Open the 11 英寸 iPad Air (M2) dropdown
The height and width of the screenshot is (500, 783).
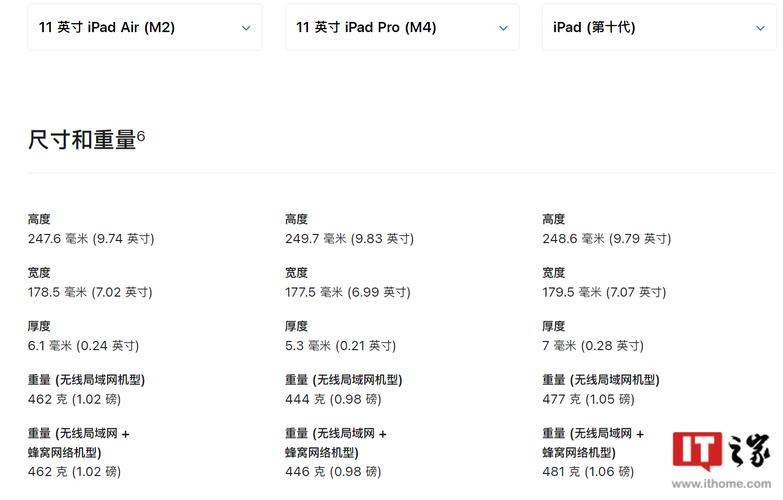tap(144, 28)
